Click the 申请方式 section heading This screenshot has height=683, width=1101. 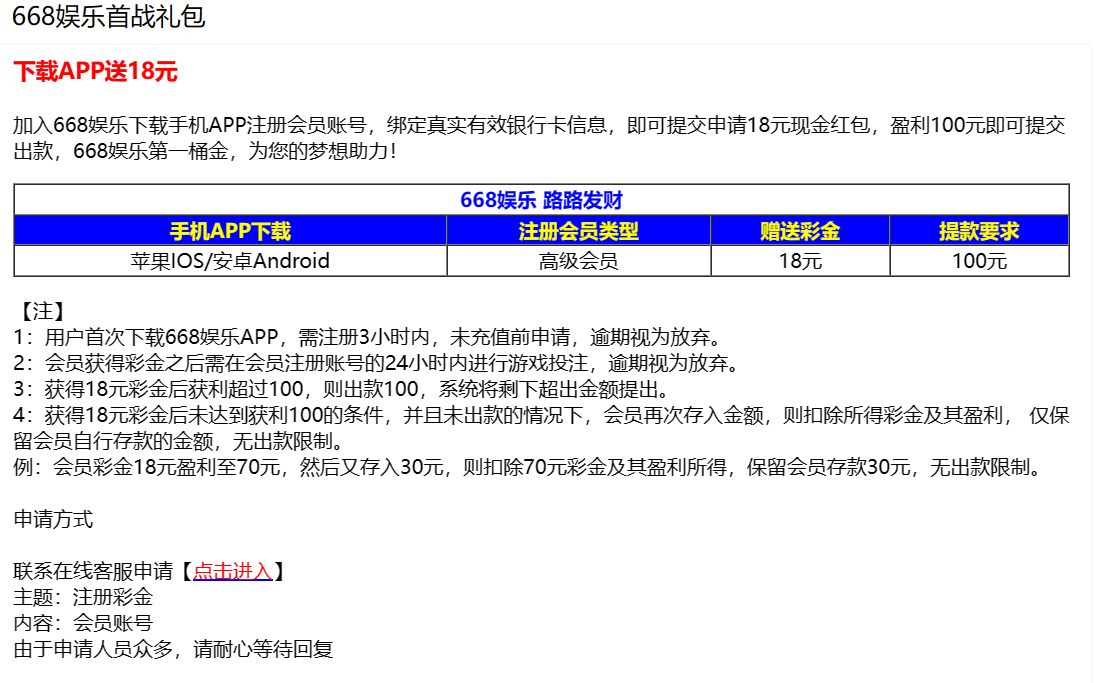click(53, 519)
